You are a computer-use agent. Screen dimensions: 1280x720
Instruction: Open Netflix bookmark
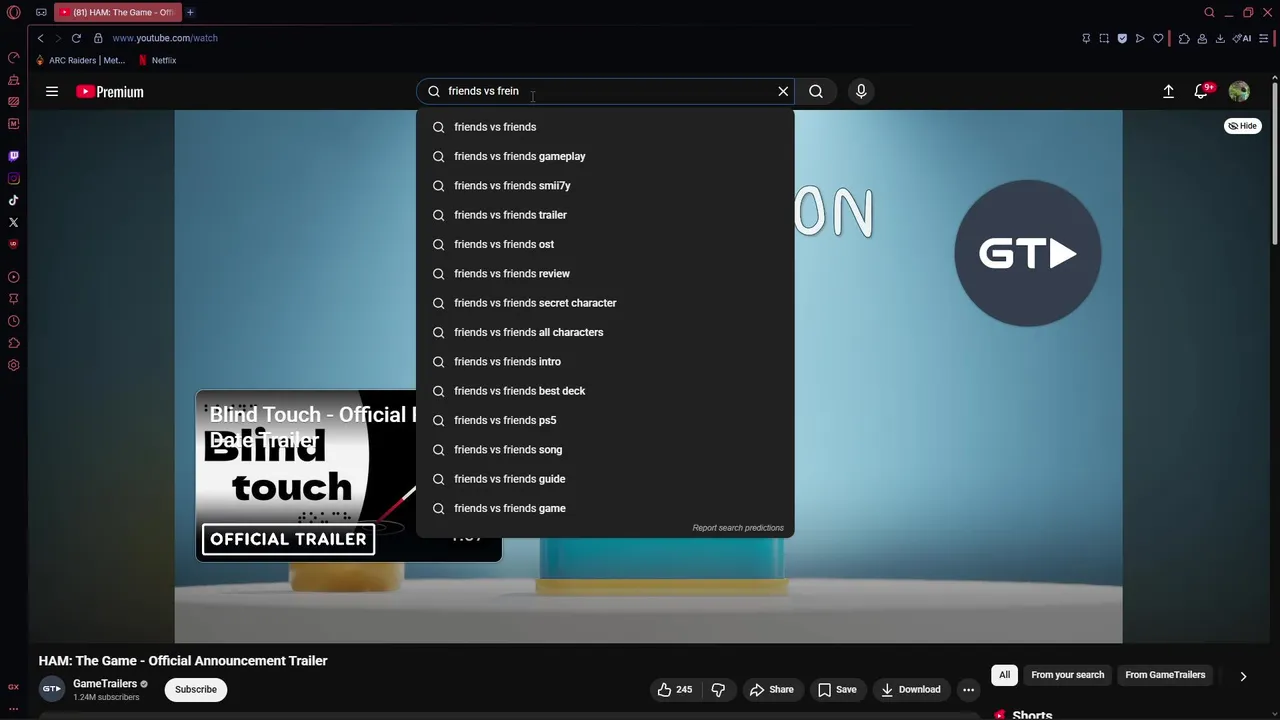click(x=157, y=60)
